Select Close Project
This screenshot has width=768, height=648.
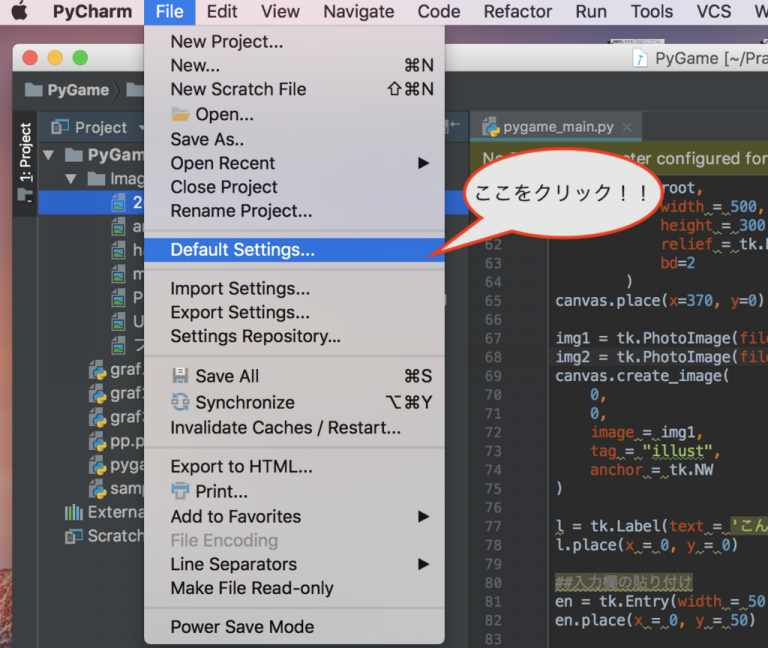(x=294, y=187)
